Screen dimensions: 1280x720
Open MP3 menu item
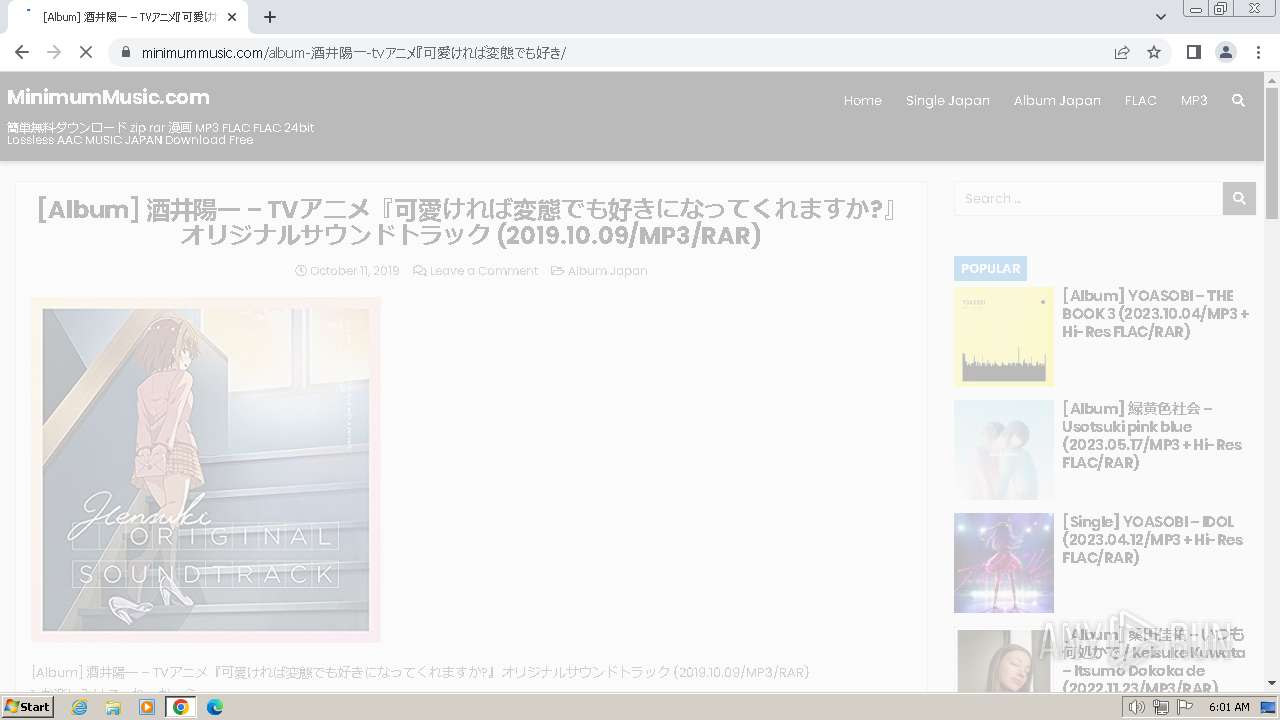coord(1194,100)
